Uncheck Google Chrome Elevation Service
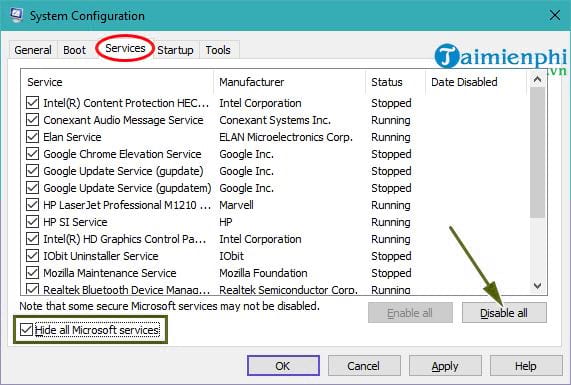Viewport: 571px width, 385px height. tap(32, 154)
